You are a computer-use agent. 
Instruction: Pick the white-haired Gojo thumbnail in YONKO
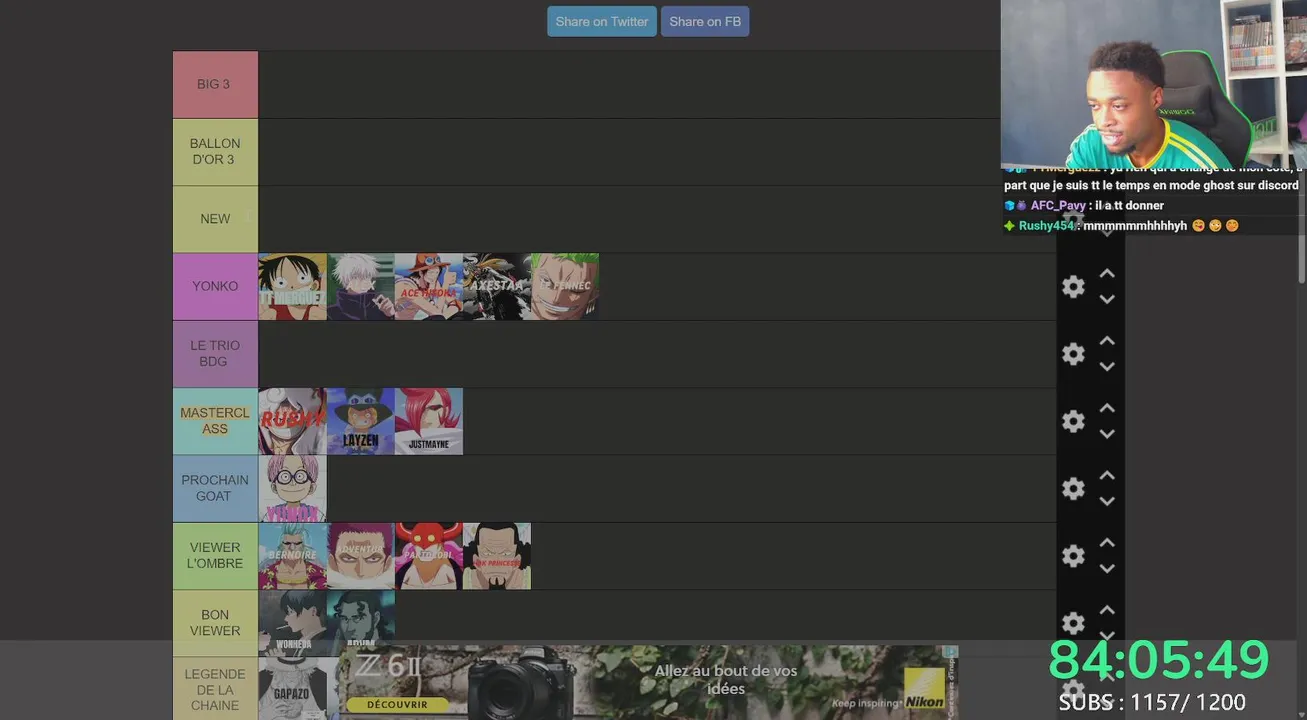coord(361,287)
